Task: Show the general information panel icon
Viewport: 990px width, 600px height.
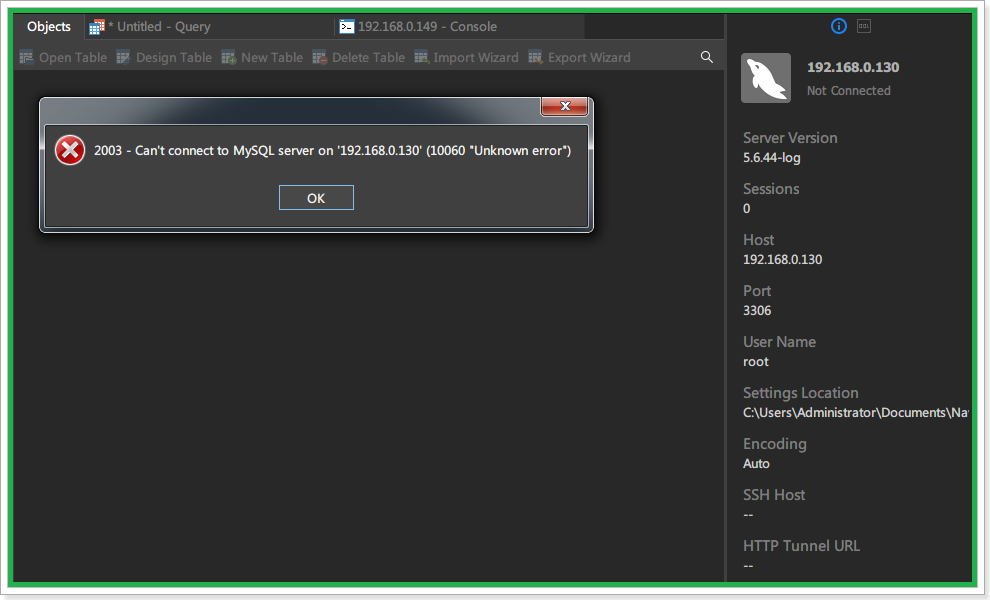Action: [x=838, y=26]
